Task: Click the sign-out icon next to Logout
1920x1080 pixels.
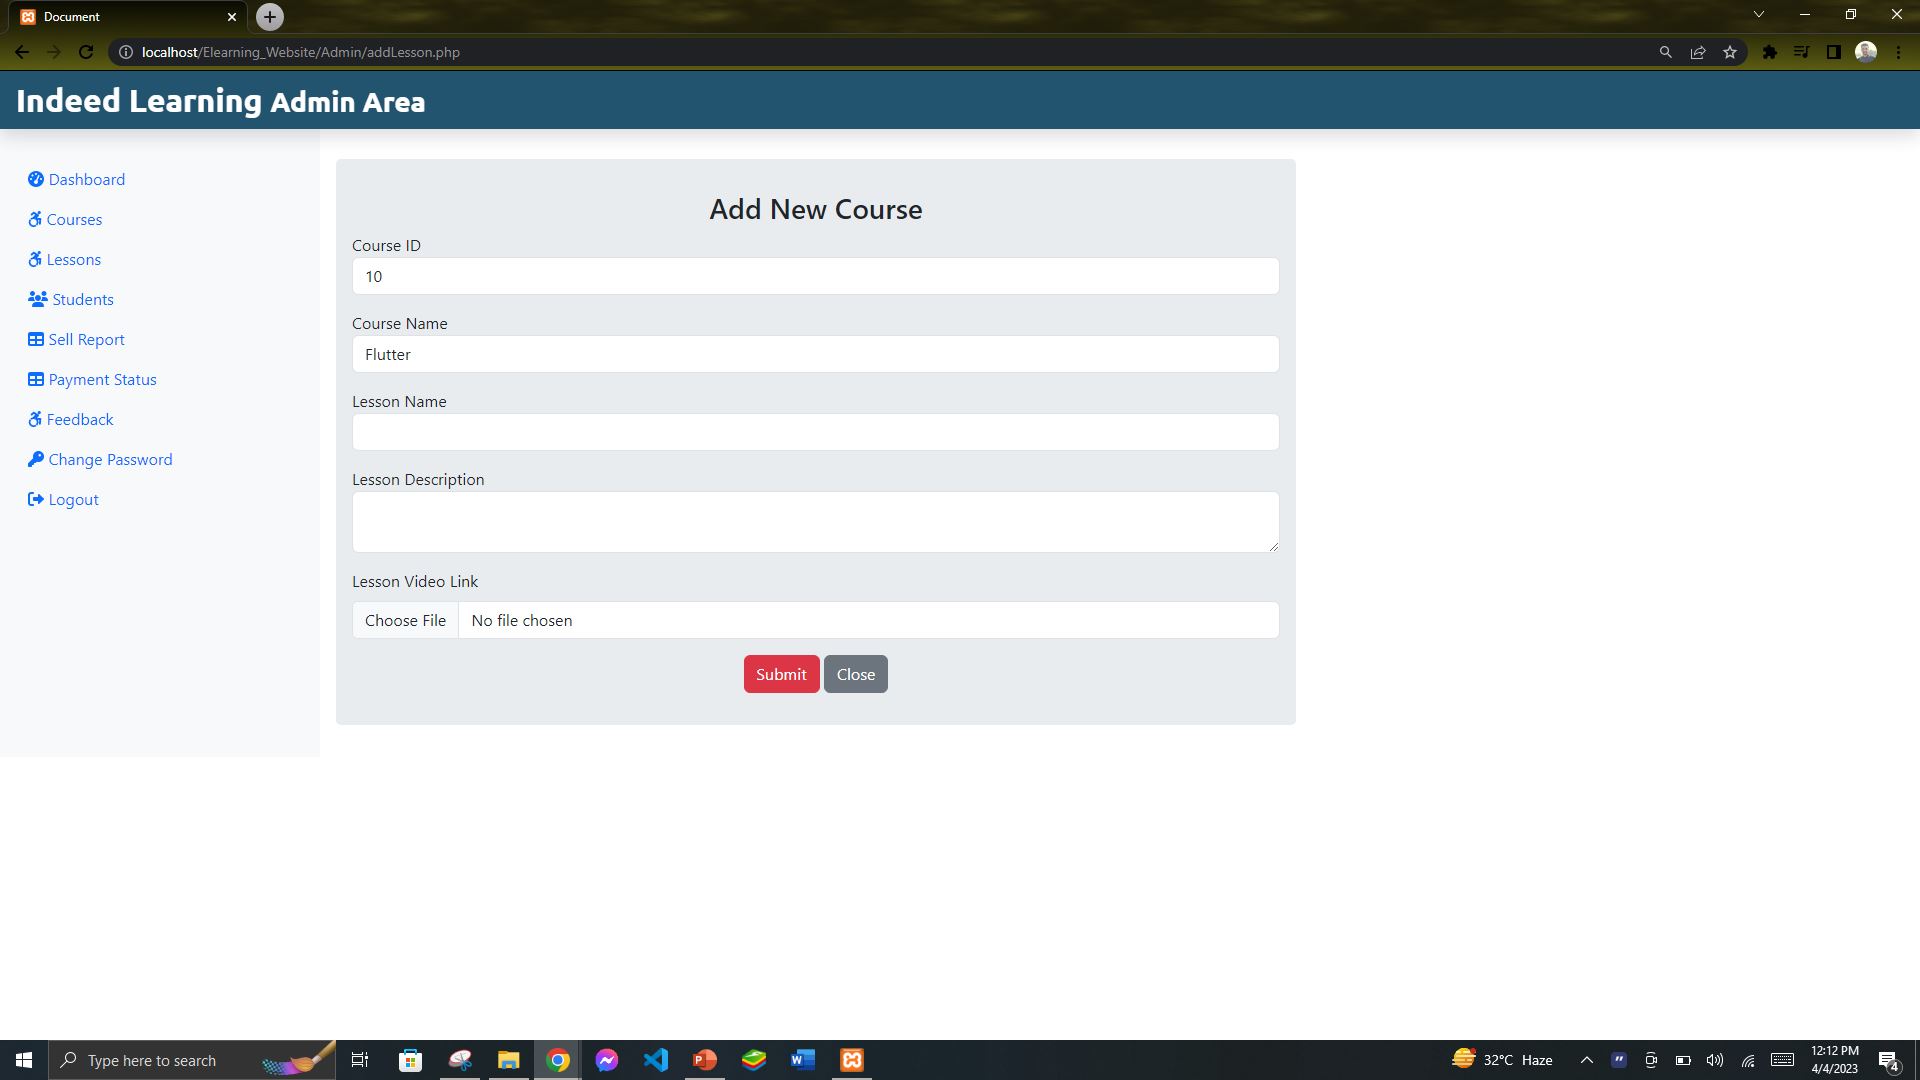Action: [x=36, y=499]
